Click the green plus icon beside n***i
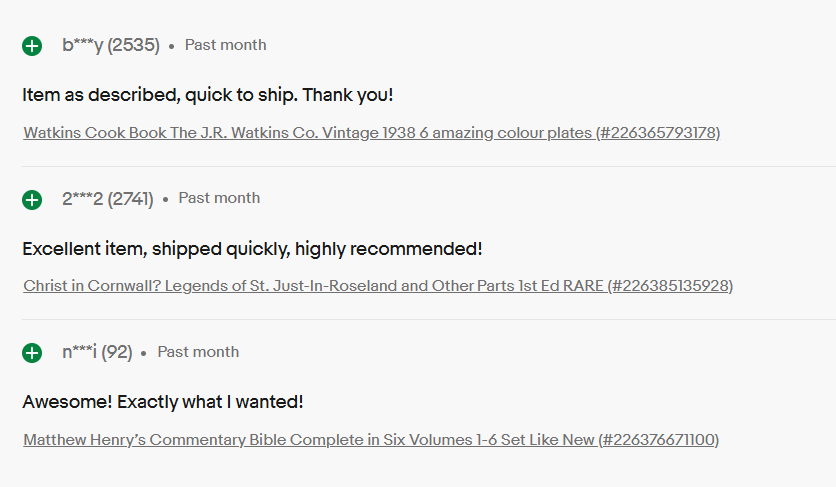Screen dimensions: 836x487 (32, 353)
